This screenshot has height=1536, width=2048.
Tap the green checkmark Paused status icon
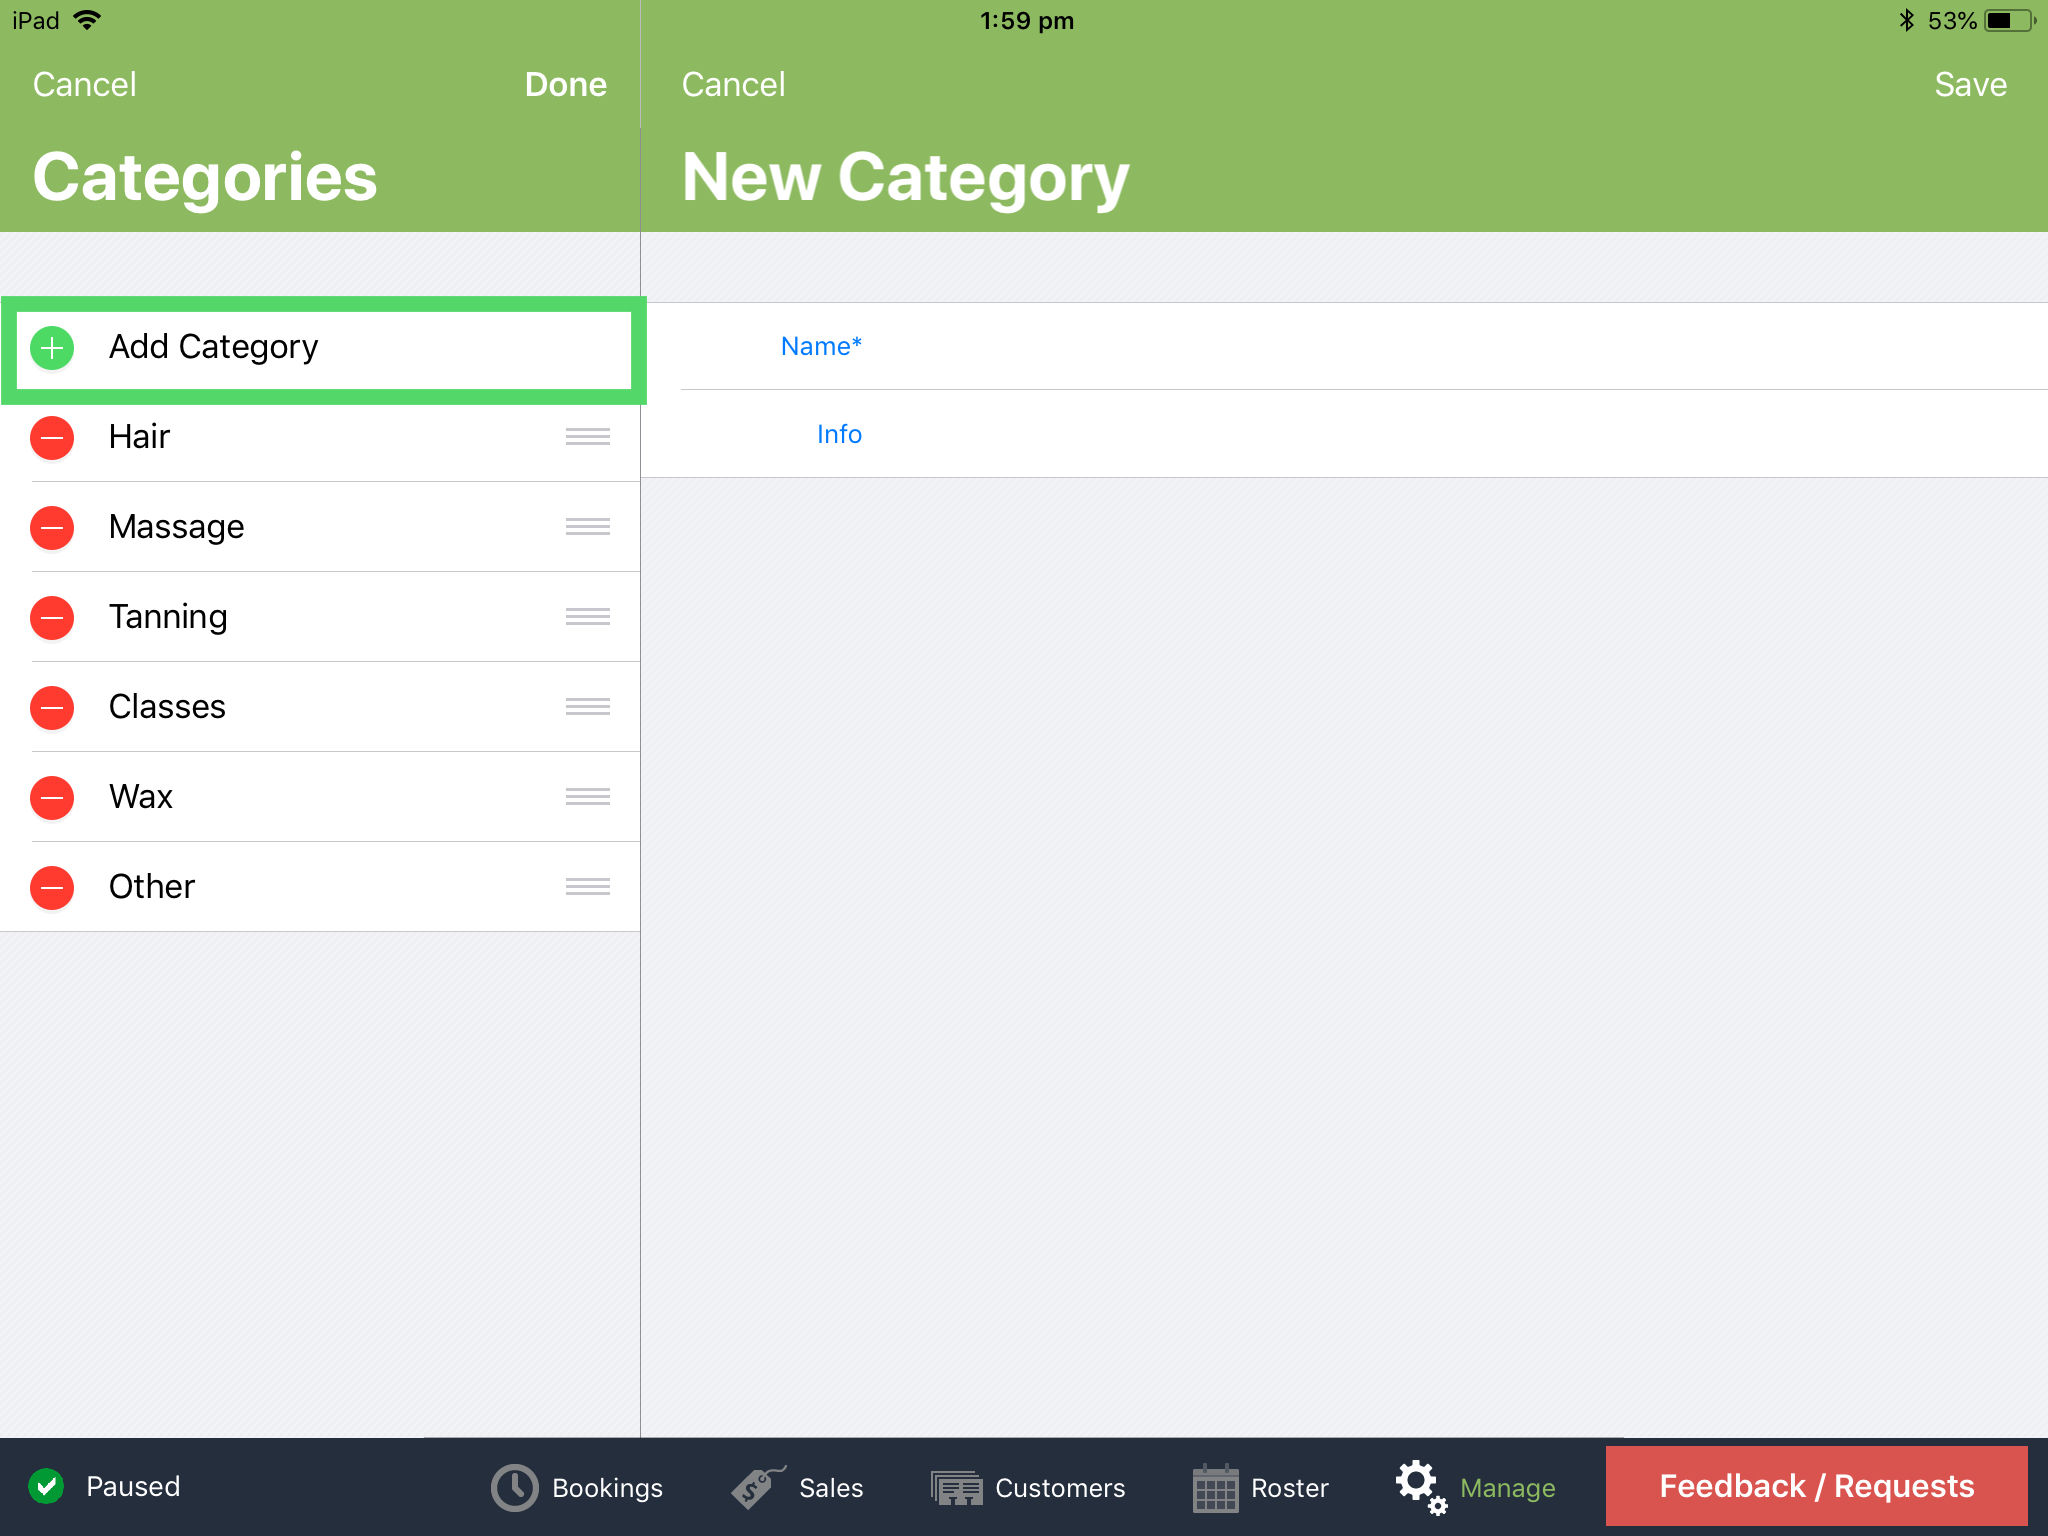pos(46,1486)
